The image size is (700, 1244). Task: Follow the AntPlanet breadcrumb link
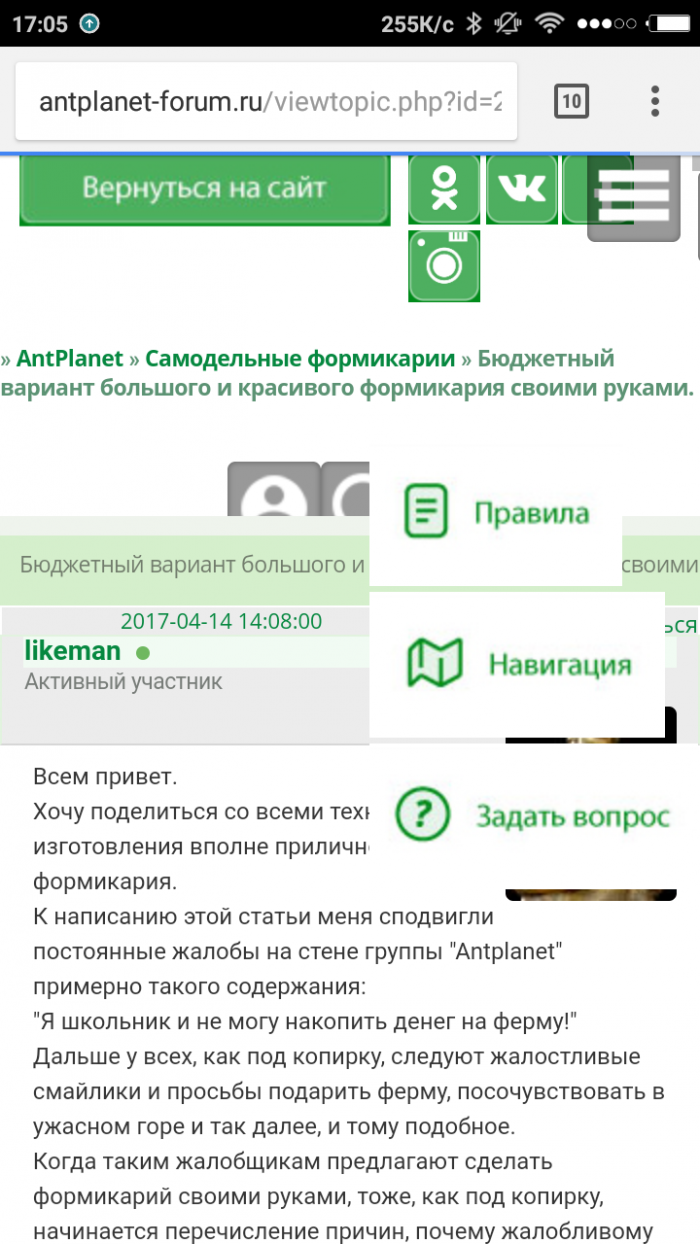click(70, 358)
